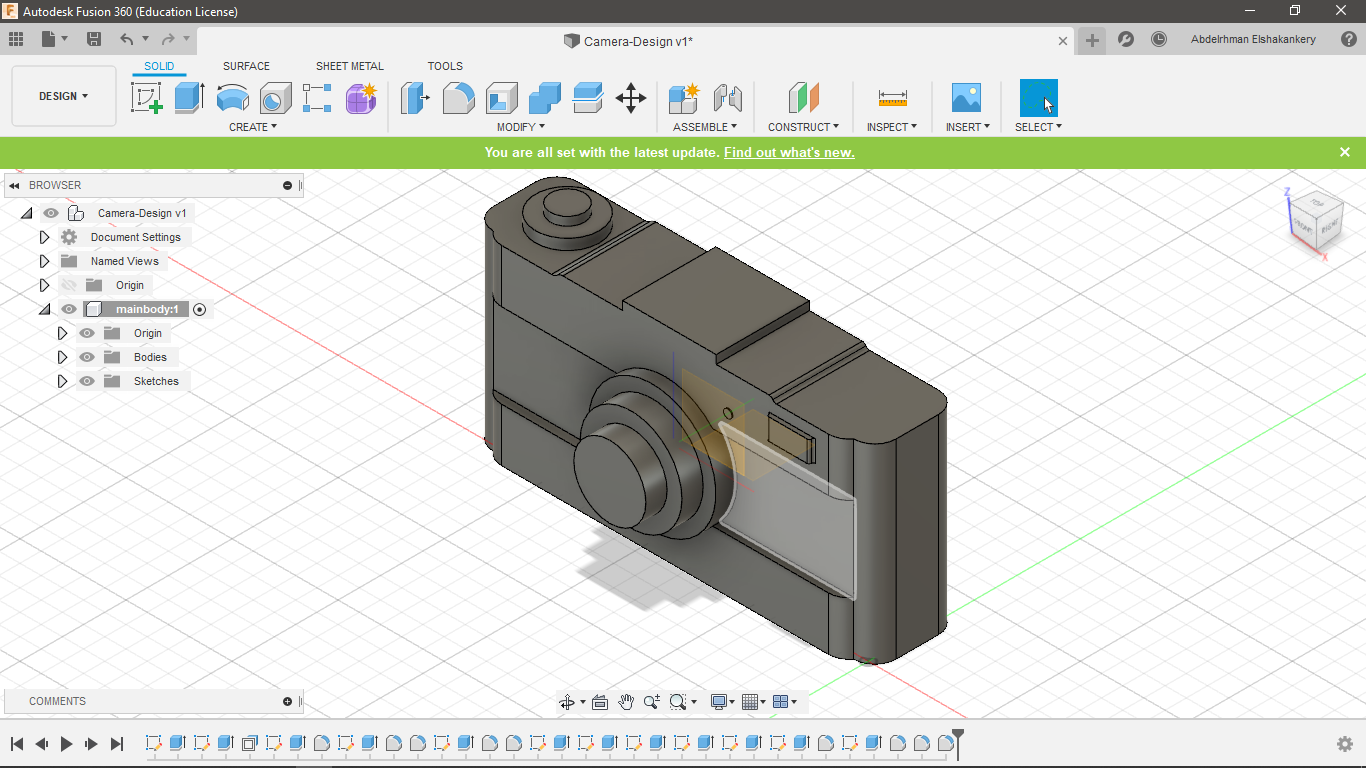Select the Revolve tool
The width and height of the screenshot is (1366, 768).
[232, 98]
